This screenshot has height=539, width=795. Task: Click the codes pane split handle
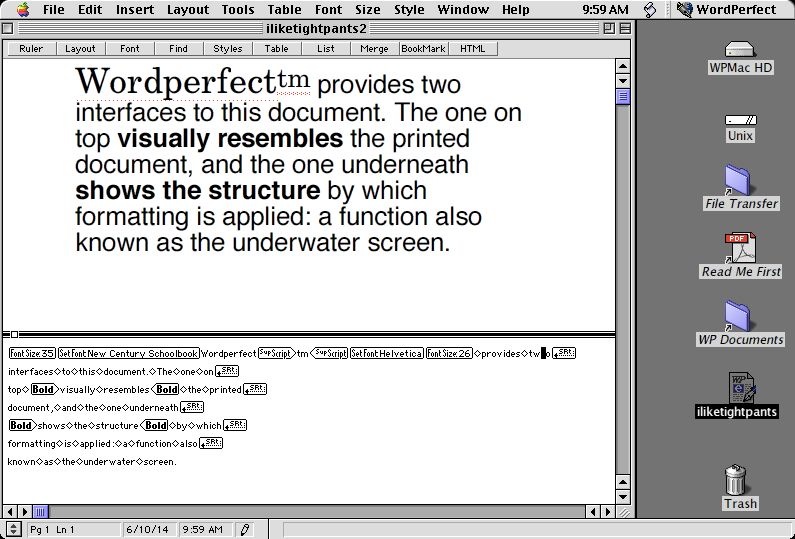click(x=14, y=334)
